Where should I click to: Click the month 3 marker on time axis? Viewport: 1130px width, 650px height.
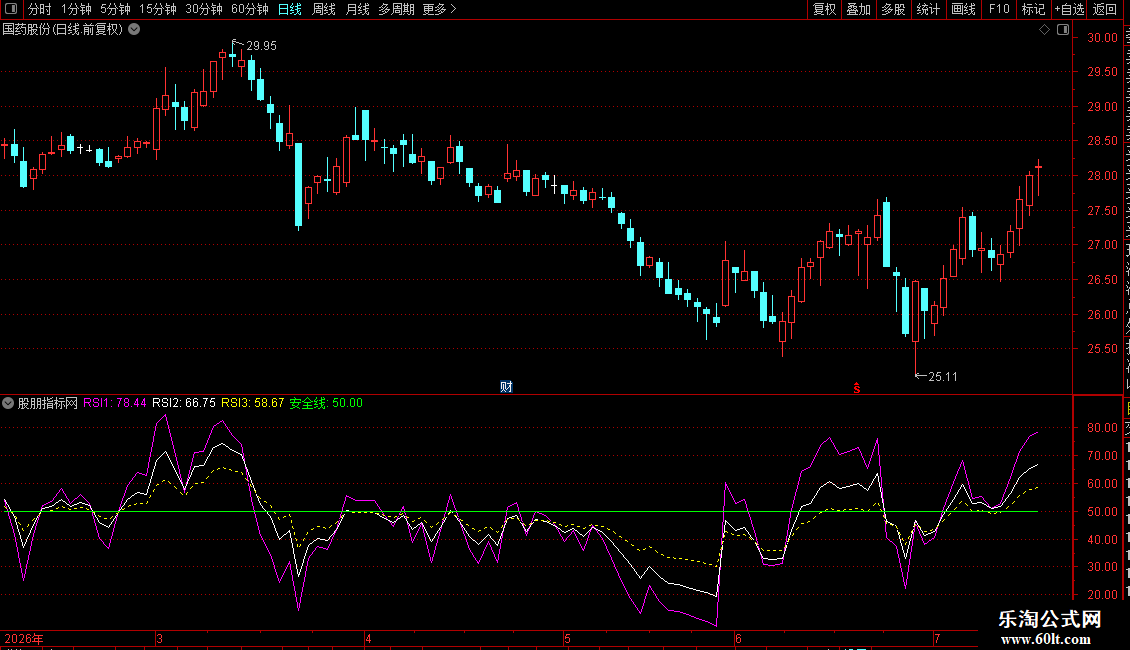point(159,638)
